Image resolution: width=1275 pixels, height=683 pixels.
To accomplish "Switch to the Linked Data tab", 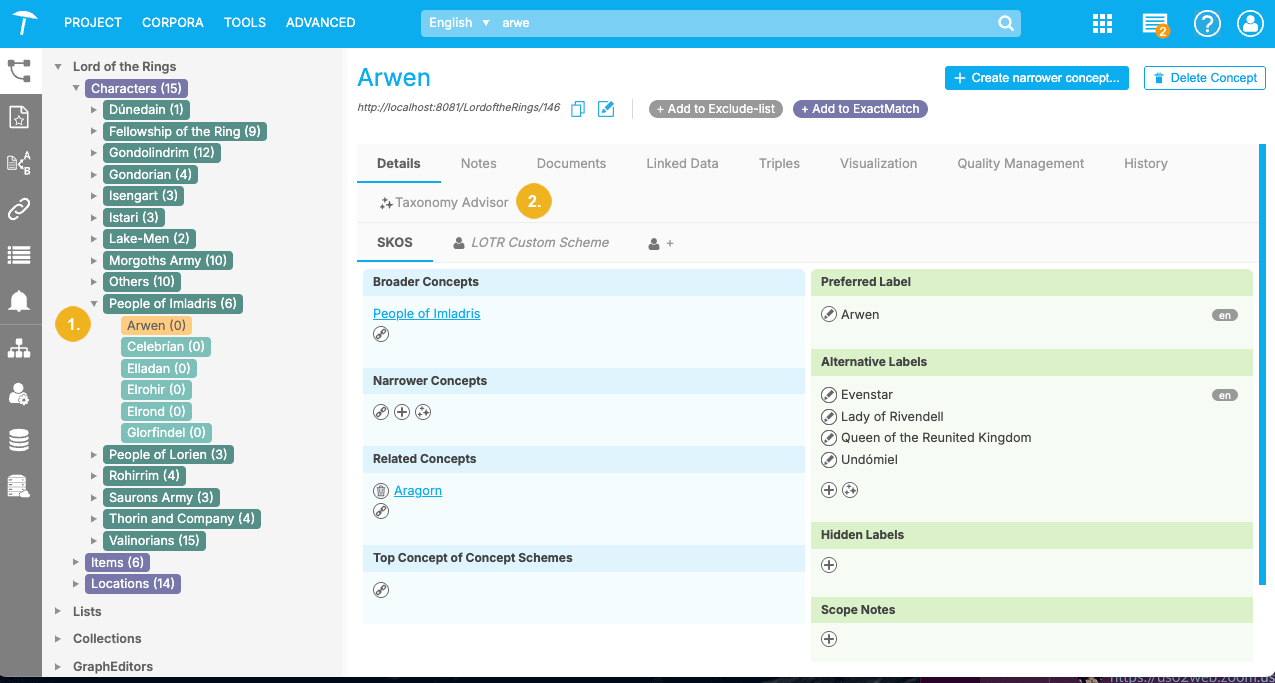I will pyautogui.click(x=682, y=163).
